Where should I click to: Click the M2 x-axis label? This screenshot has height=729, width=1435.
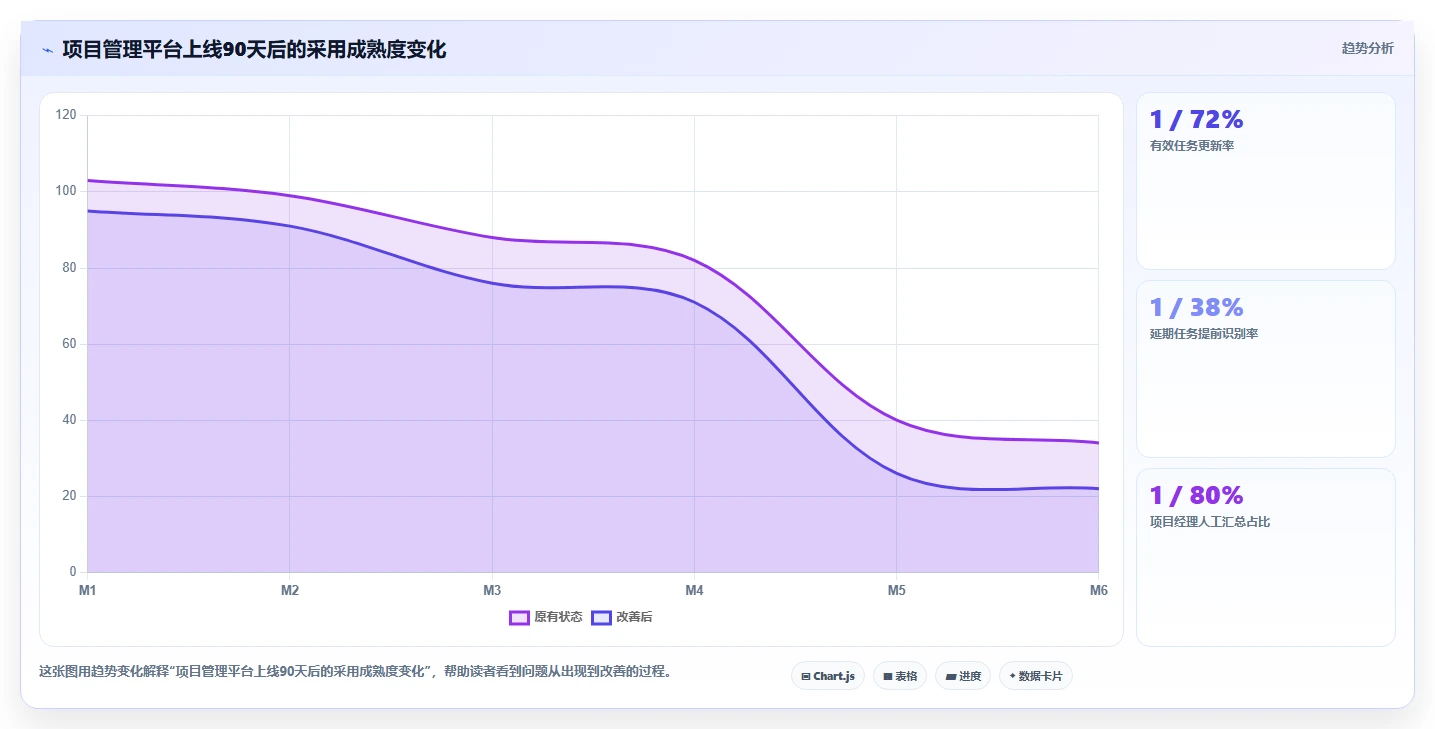[x=290, y=590]
